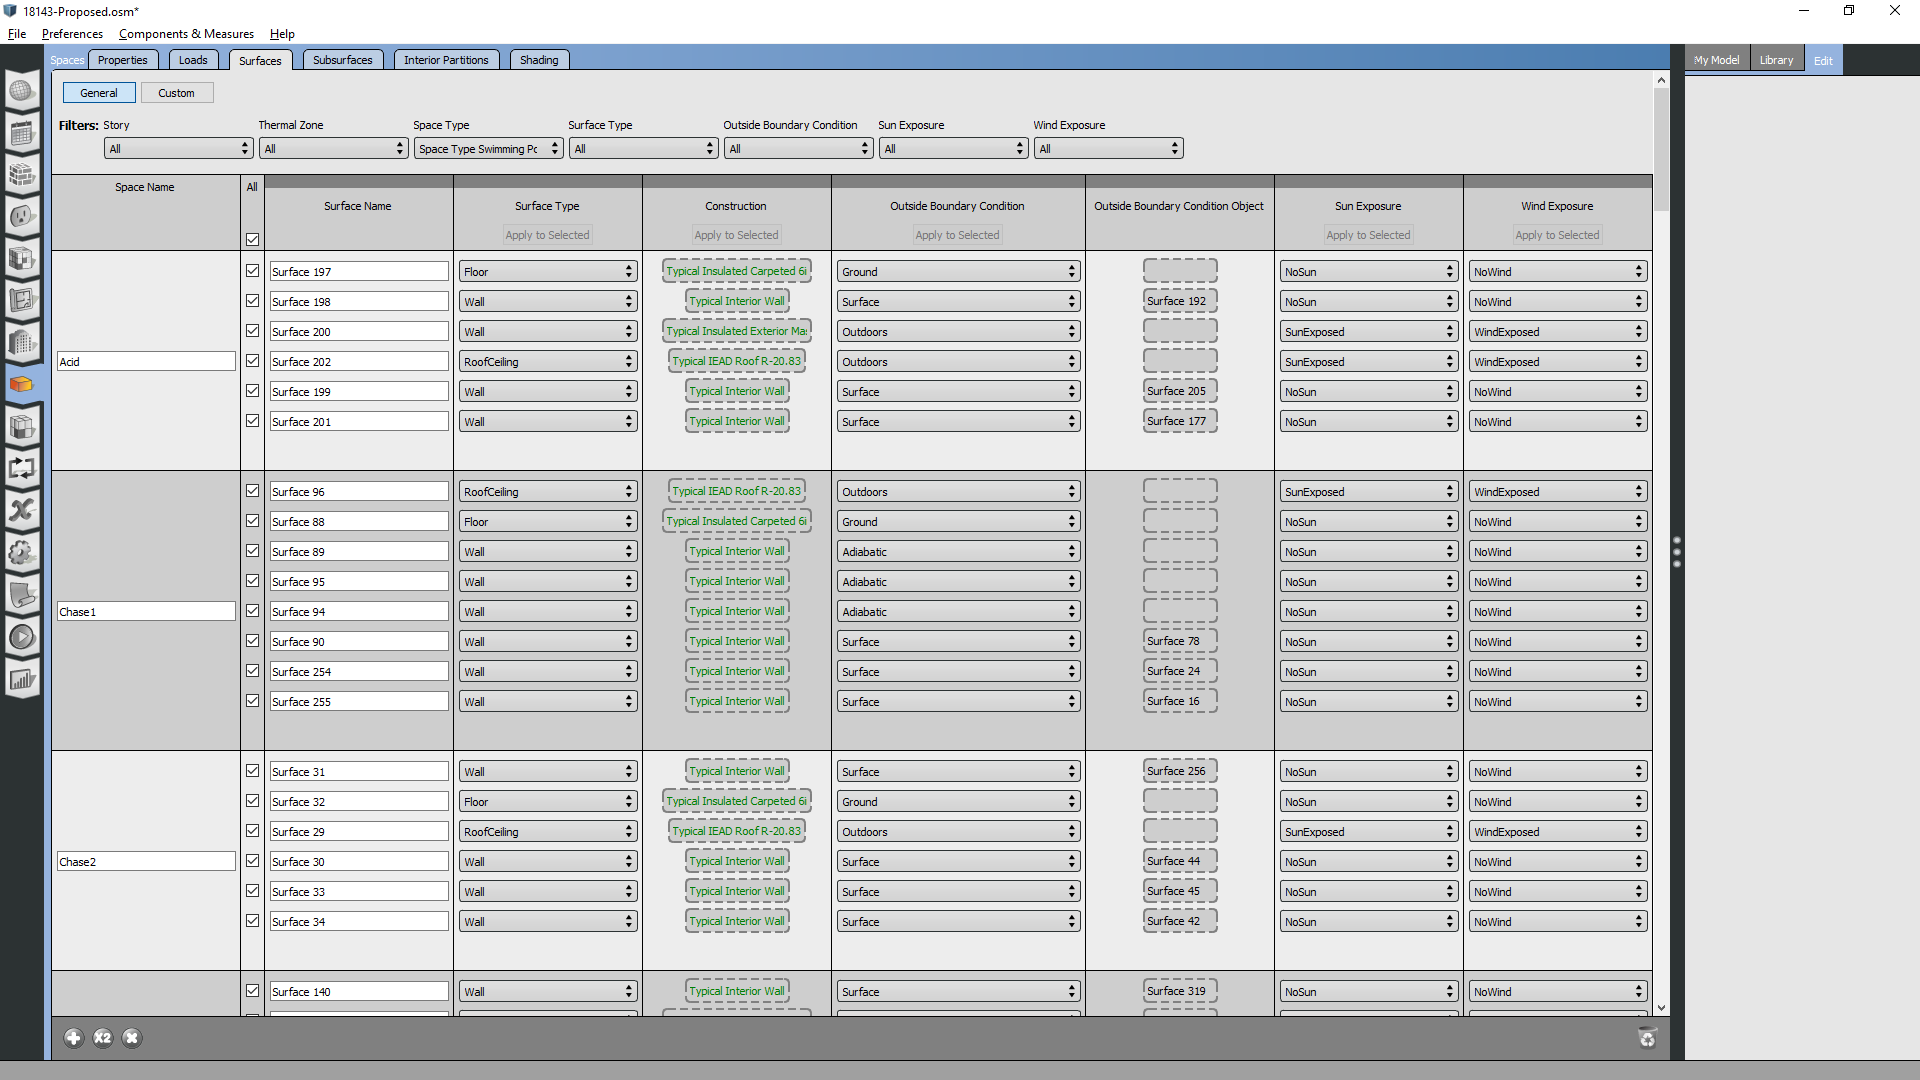Image resolution: width=1920 pixels, height=1080 pixels.
Task: Click the green plus add-object button
Action: [x=73, y=1038]
